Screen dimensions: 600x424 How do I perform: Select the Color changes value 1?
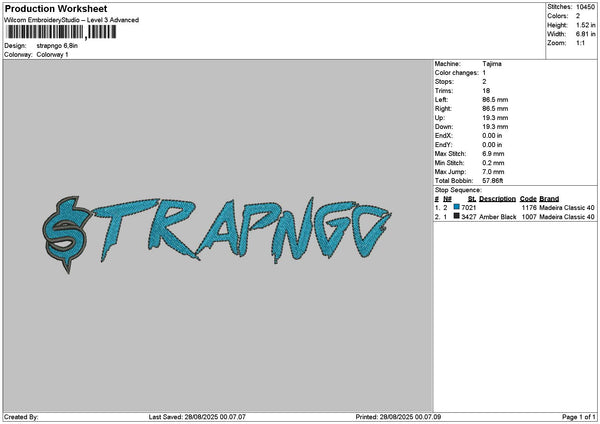pyautogui.click(x=484, y=73)
